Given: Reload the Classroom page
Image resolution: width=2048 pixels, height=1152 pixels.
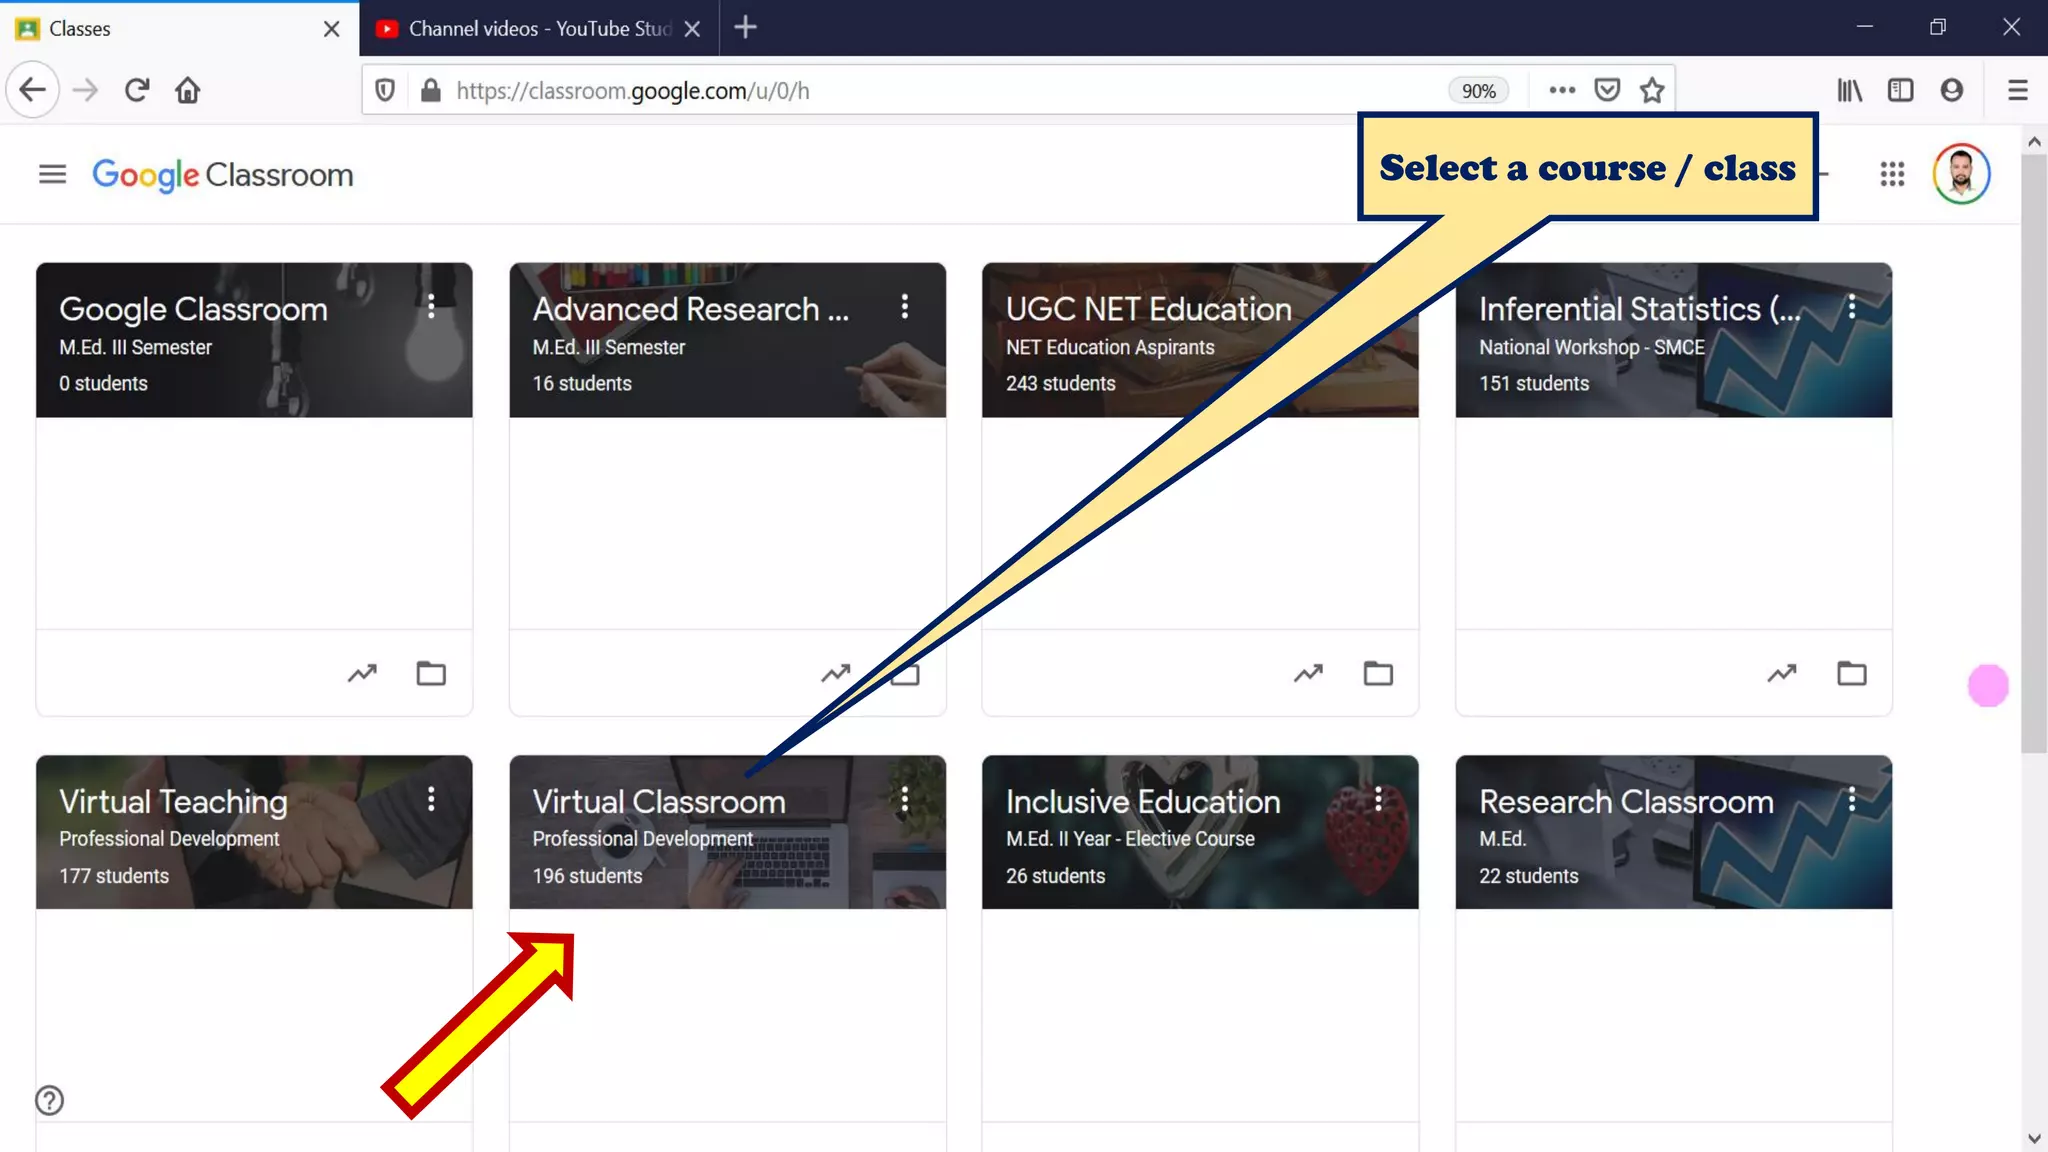Looking at the screenshot, I should coord(137,90).
